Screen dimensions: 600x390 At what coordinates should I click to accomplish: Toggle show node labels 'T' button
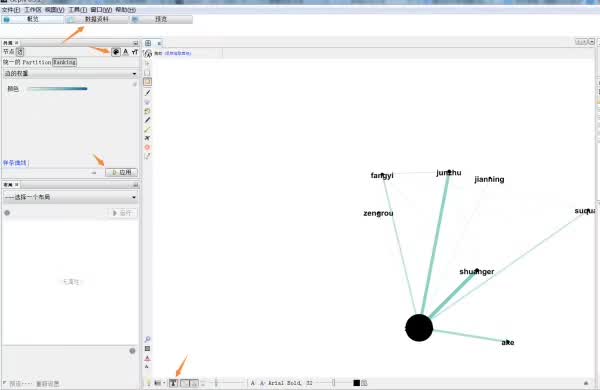click(173, 383)
